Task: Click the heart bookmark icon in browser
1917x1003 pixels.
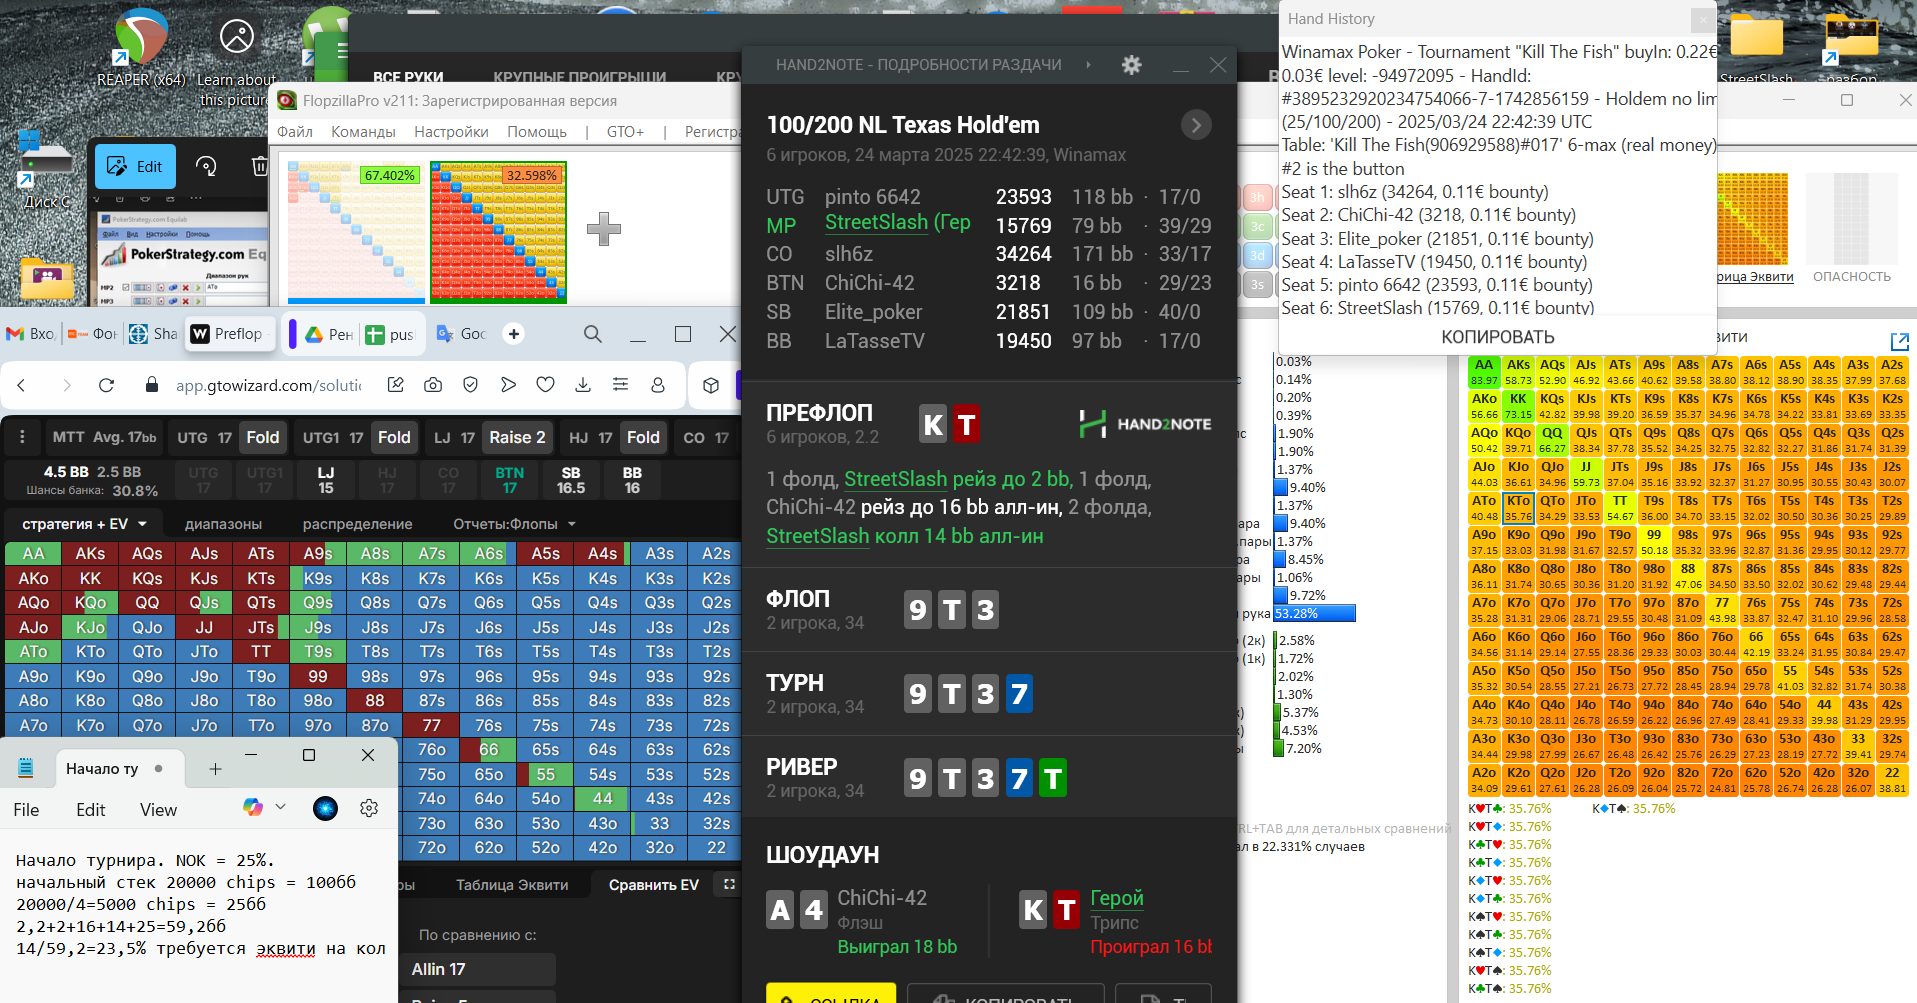Action: pos(545,385)
